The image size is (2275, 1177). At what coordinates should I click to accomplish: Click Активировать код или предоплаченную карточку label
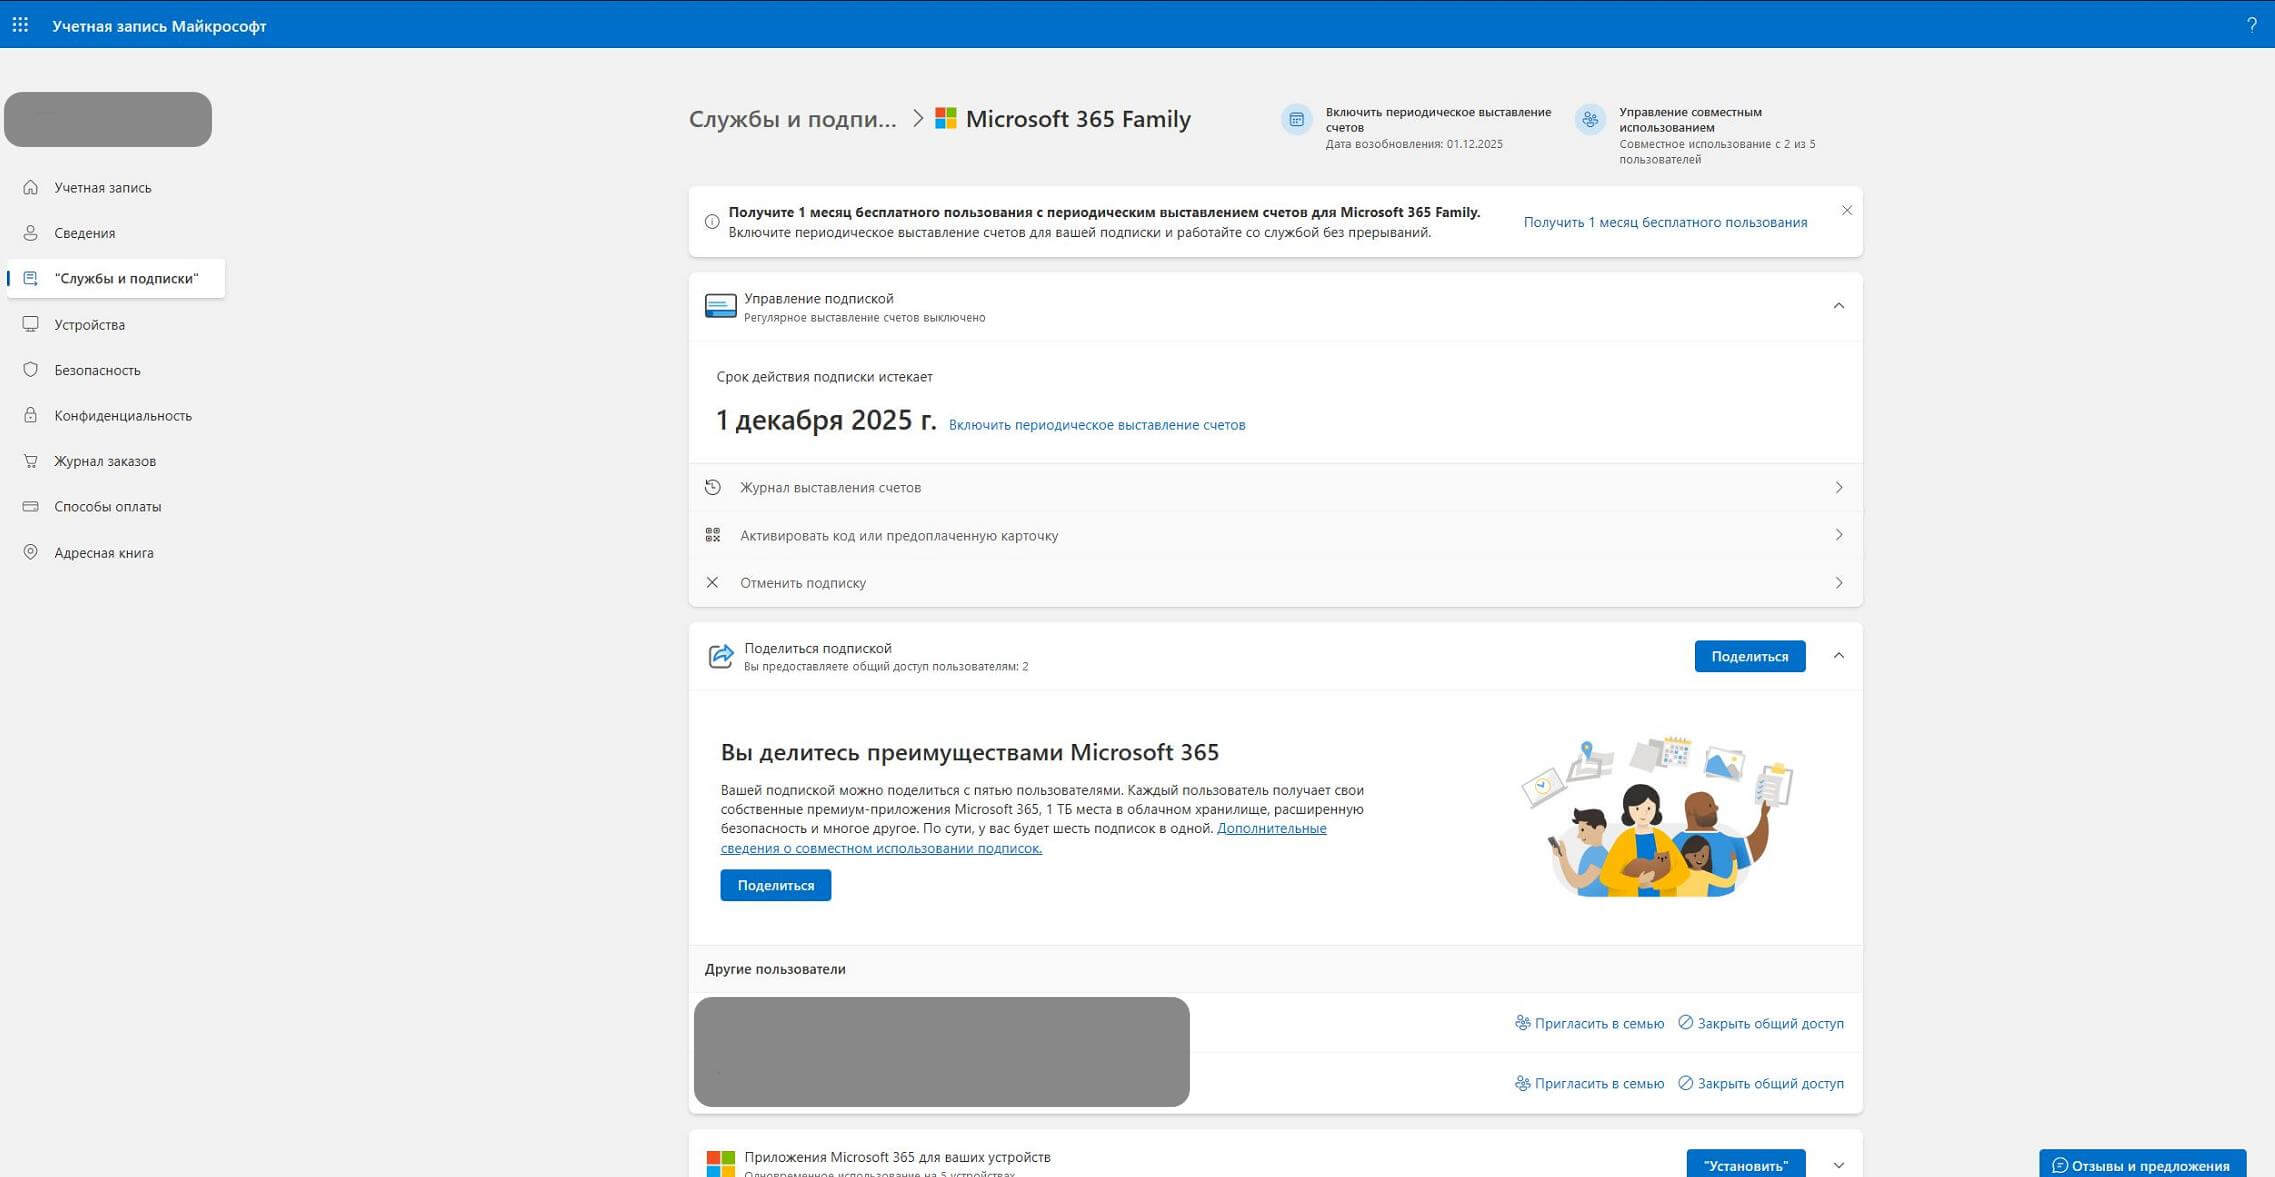(x=899, y=535)
